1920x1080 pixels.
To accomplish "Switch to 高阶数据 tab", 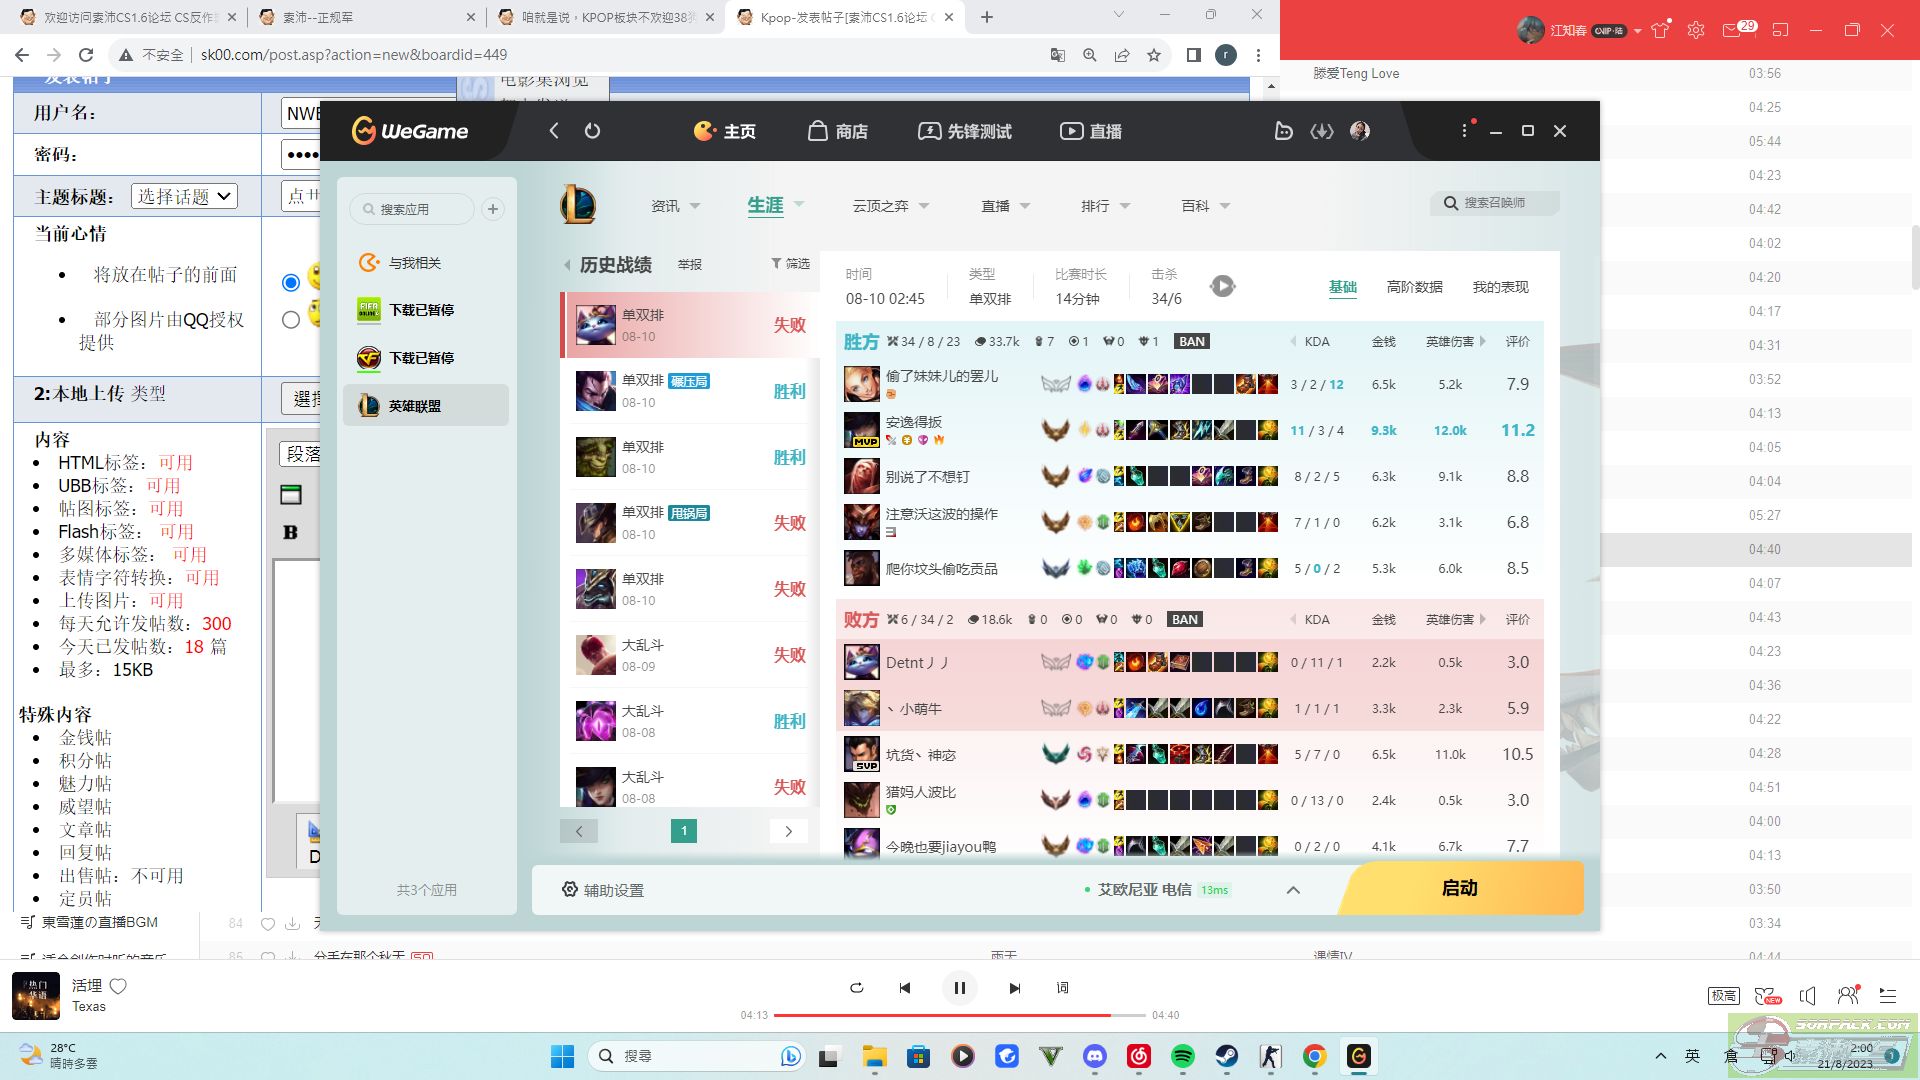I will 1414,287.
